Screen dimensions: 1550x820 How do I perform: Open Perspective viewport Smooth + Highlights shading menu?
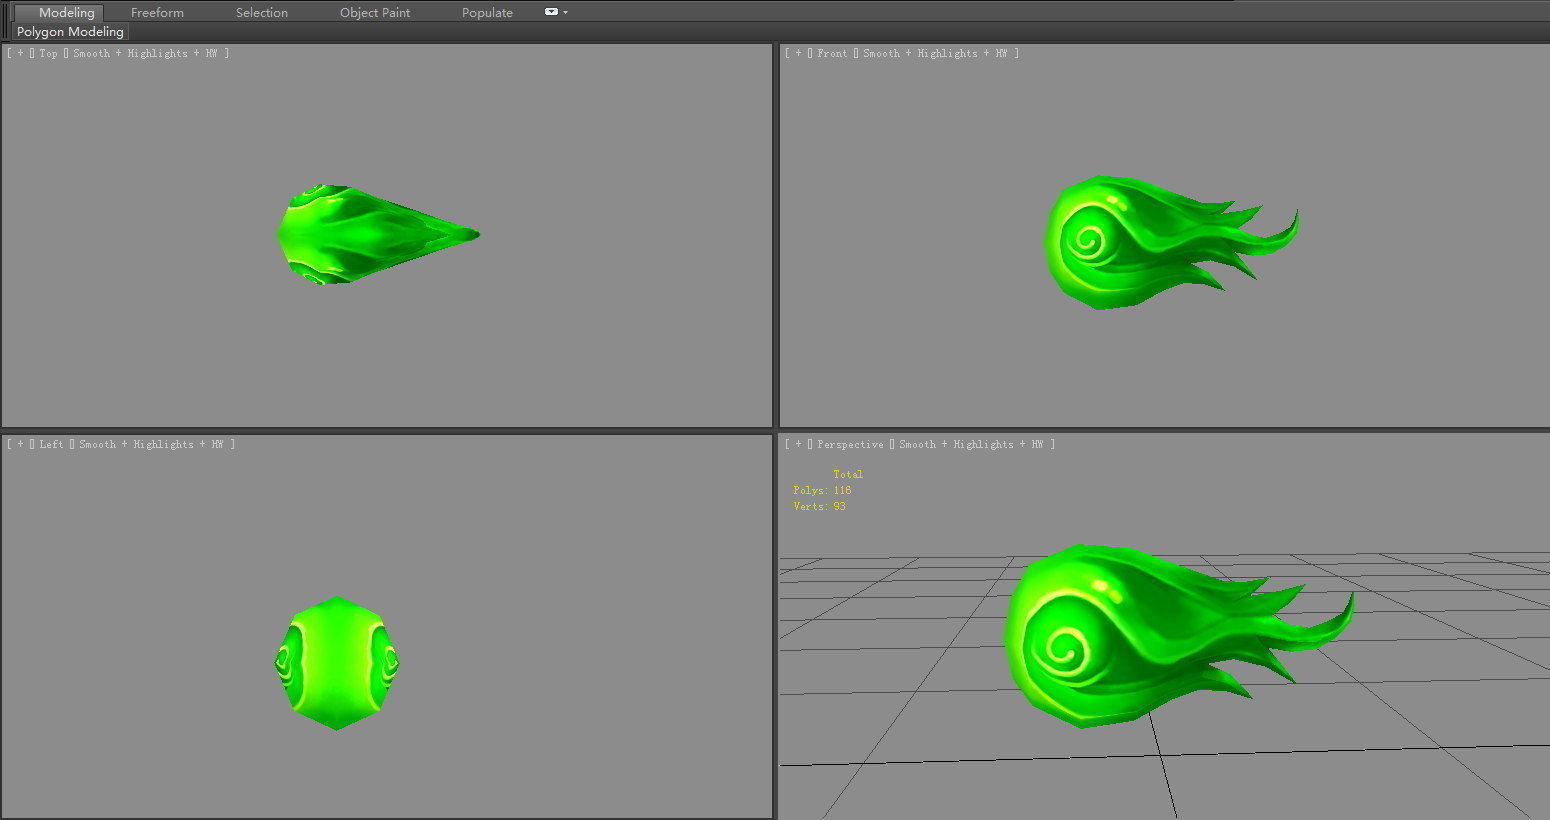pos(971,444)
